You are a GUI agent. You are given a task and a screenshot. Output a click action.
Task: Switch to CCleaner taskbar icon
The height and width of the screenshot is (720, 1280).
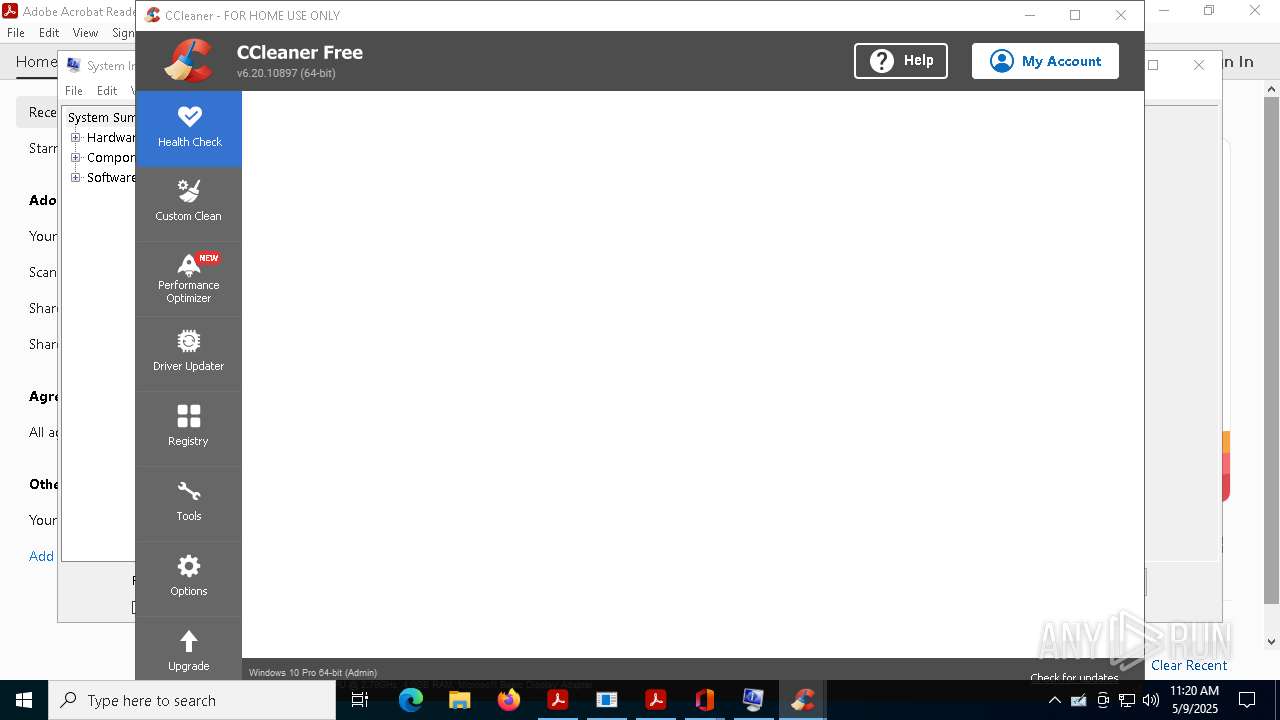pyautogui.click(x=802, y=700)
